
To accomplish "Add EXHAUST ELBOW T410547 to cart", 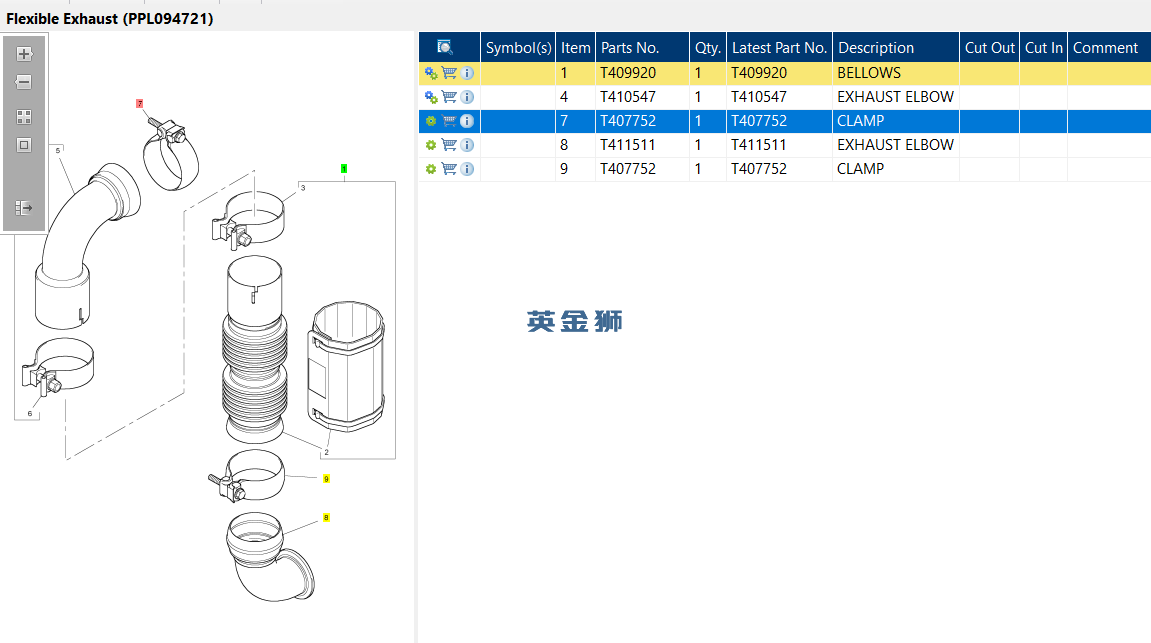I will pos(449,97).
